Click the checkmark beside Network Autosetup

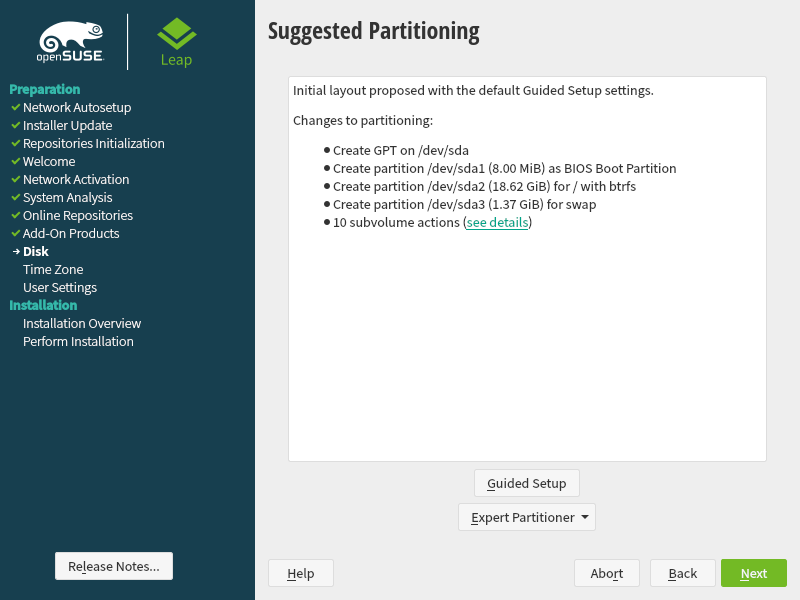15,107
